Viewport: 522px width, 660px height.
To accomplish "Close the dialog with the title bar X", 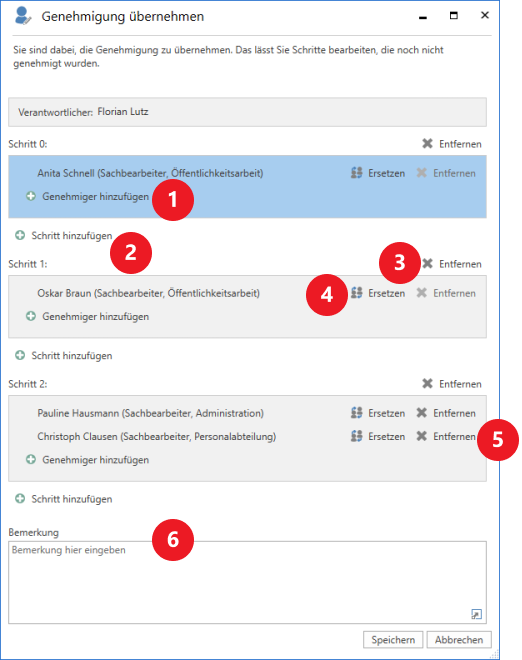I will 485,15.
